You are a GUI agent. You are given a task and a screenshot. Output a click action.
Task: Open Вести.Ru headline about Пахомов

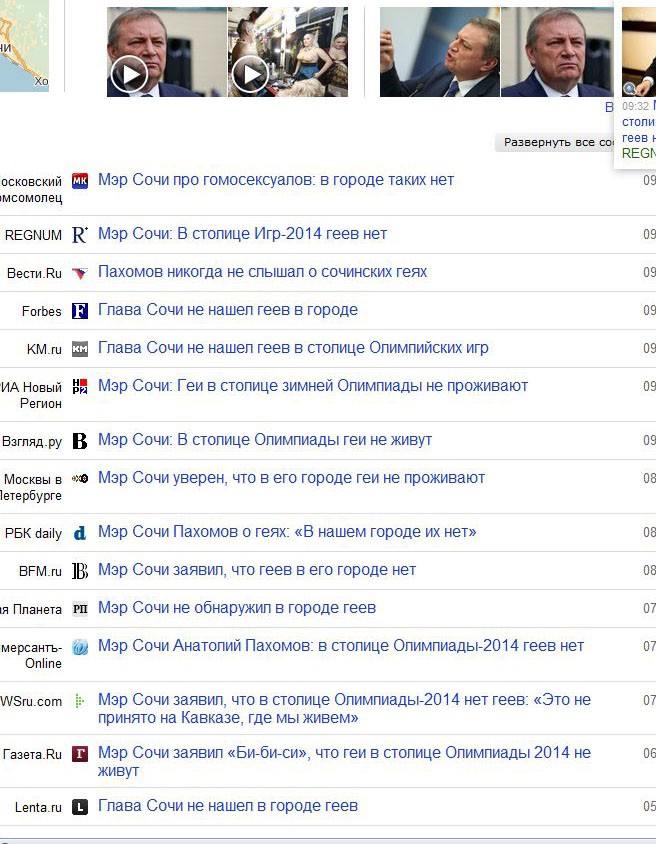262,272
